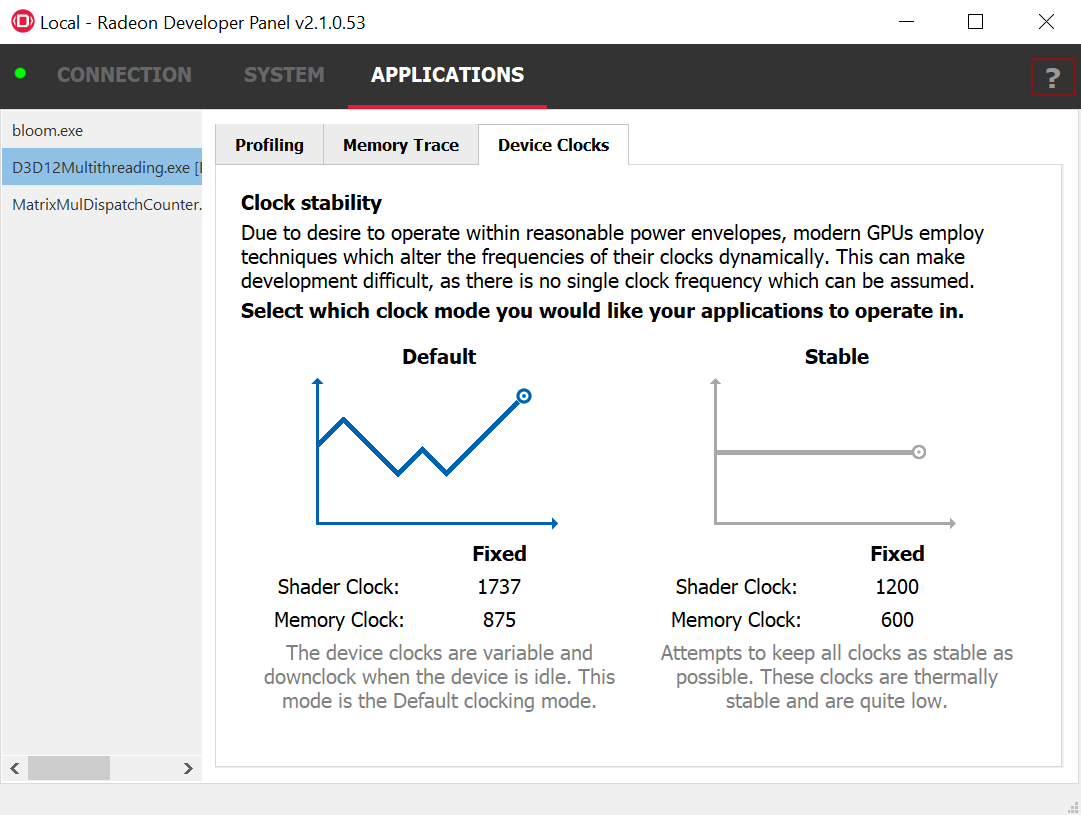Click the horizontal scrollbar thumb
Screen dimensions: 1081x815
(68, 768)
